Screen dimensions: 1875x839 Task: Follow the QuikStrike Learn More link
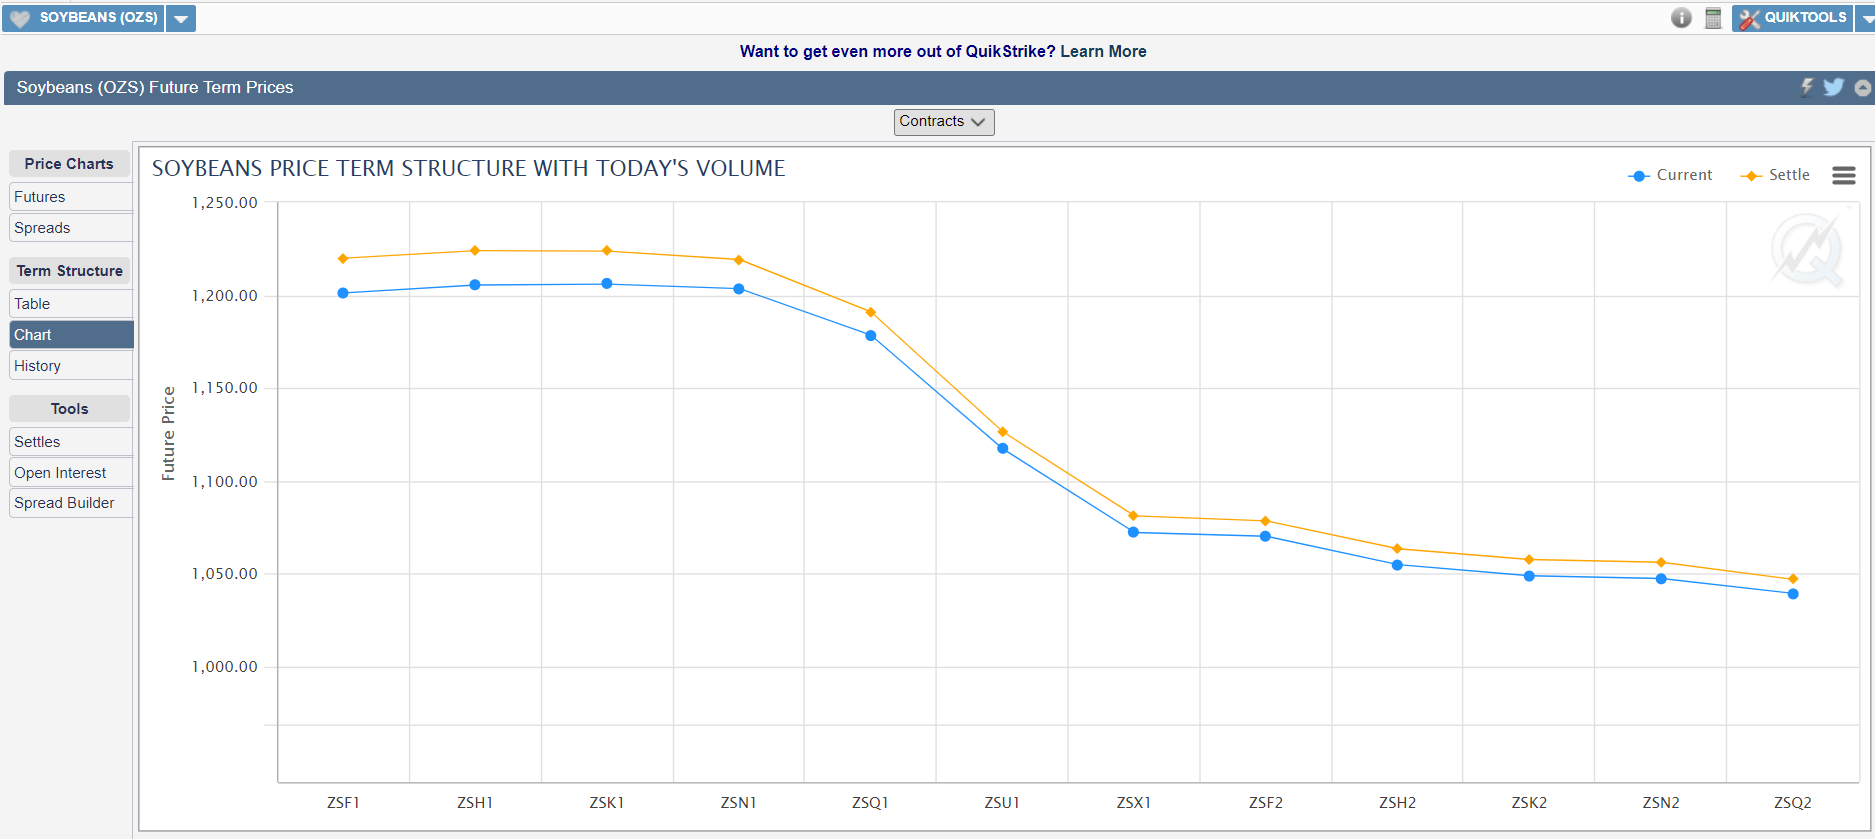click(x=1103, y=51)
